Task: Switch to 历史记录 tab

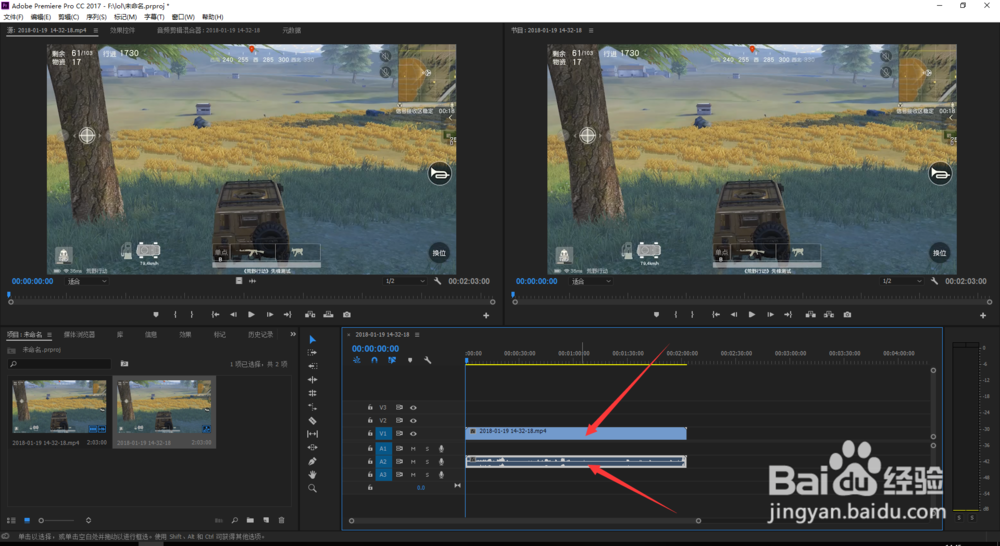Action: click(x=260, y=334)
